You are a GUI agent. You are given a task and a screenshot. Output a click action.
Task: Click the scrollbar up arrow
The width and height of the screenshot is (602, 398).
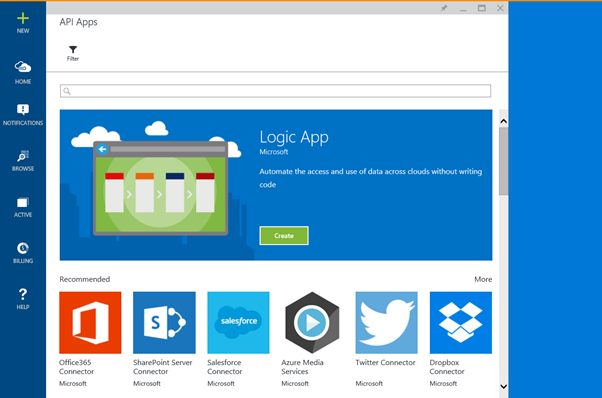coord(503,121)
